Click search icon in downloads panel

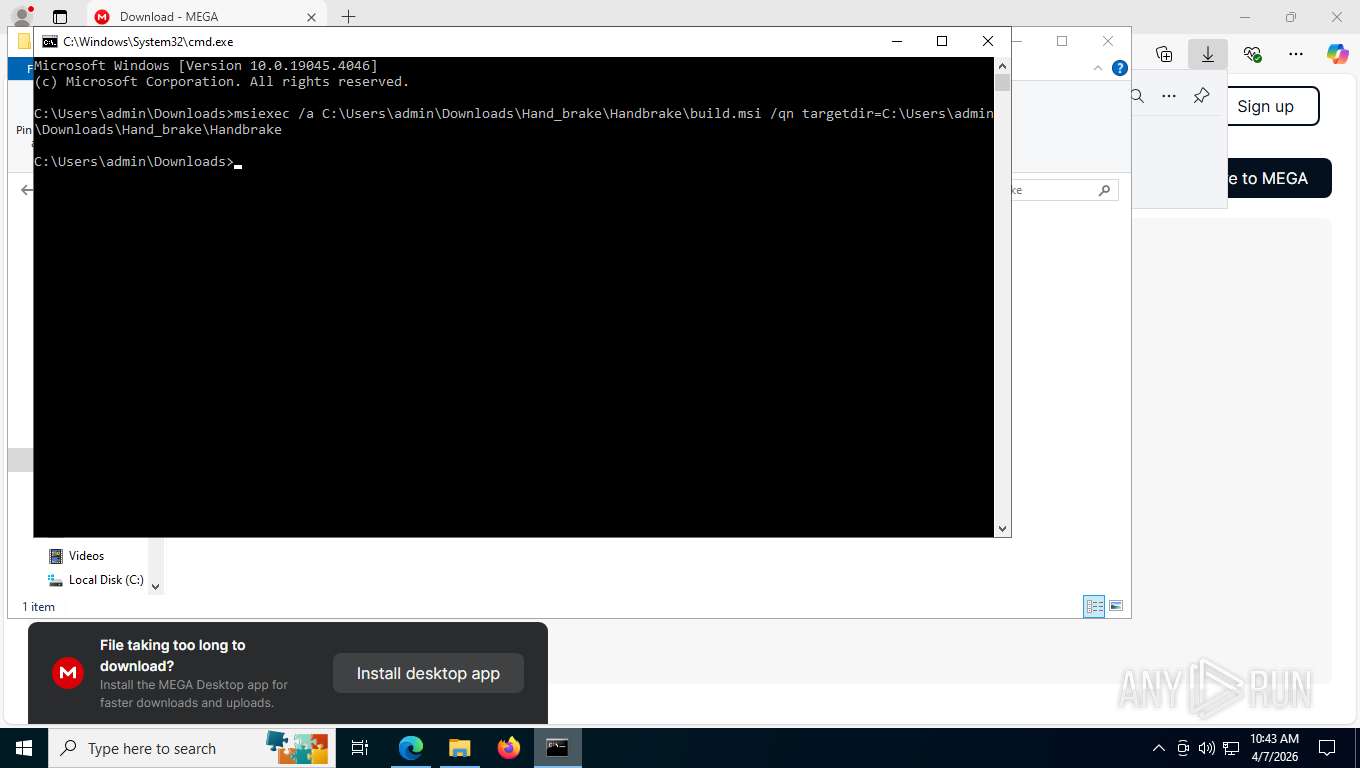pos(1137,96)
